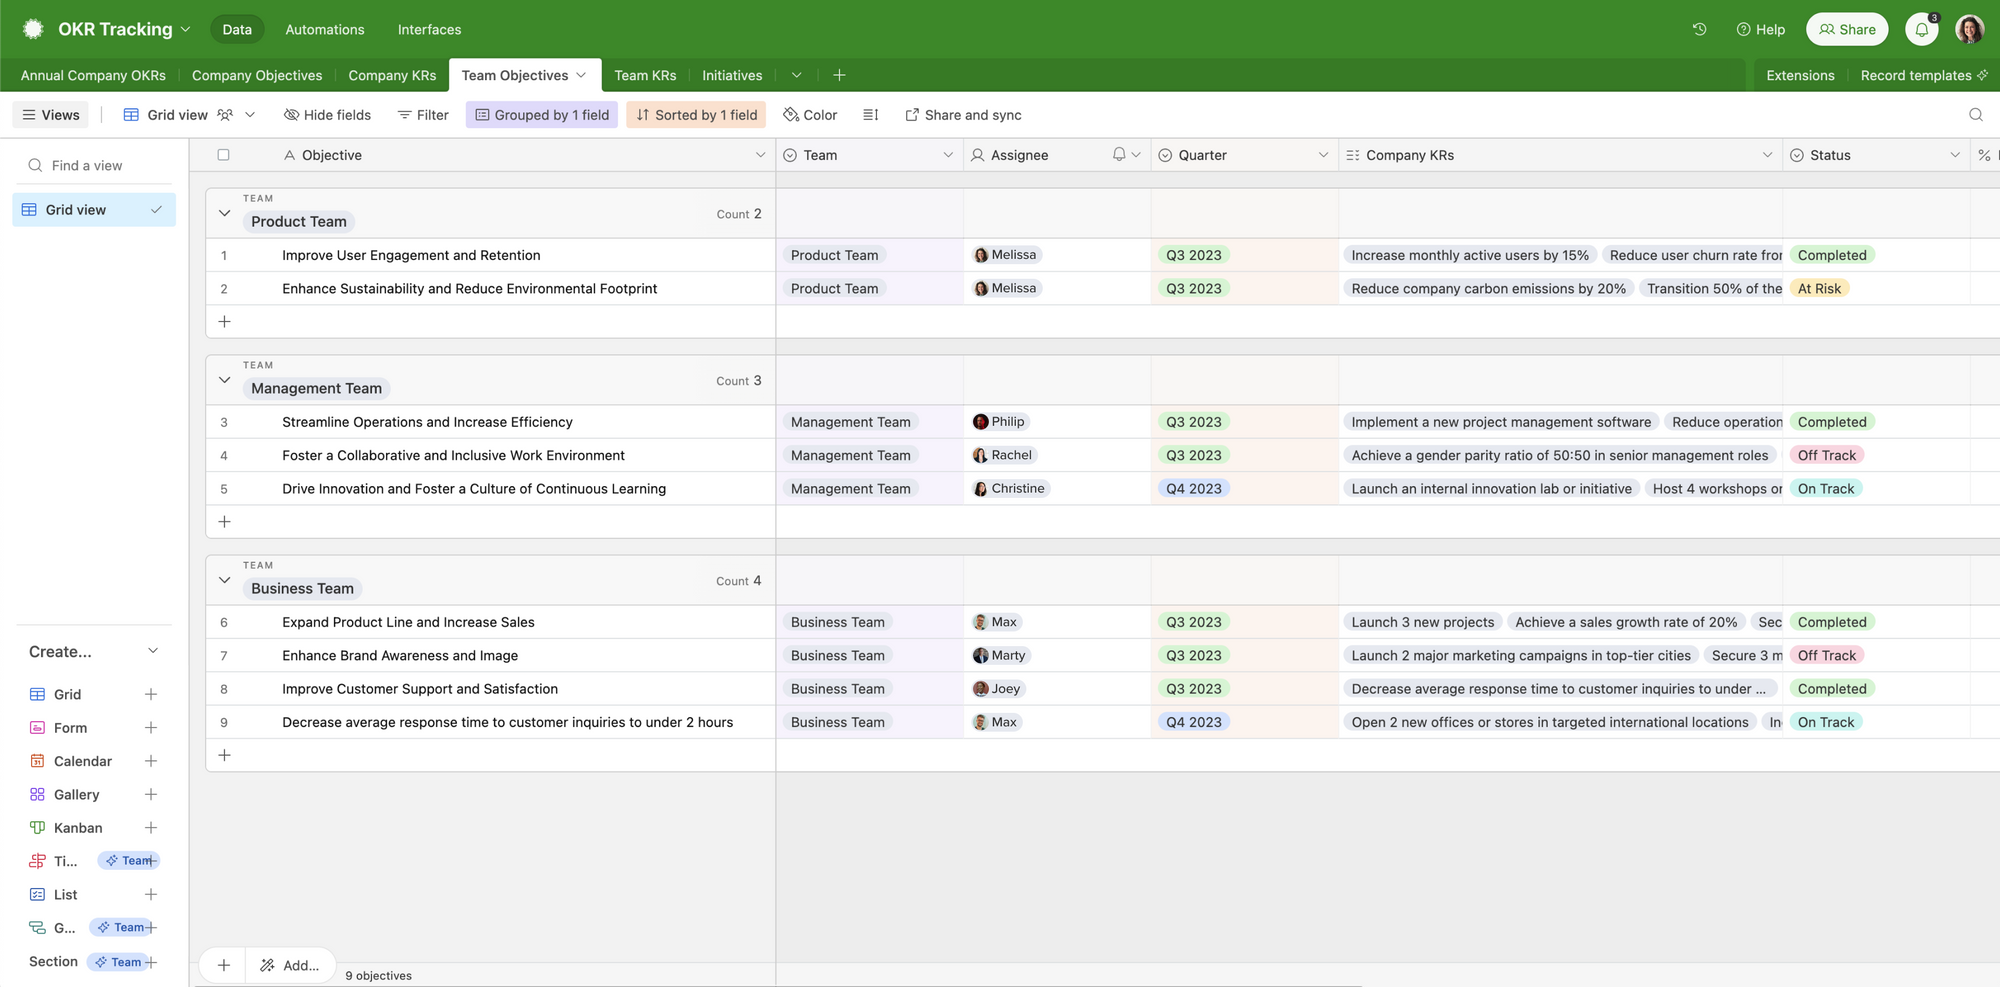Screen dimensions: 2000x987
Task: Click the Grouped by 1 field button
Action: tap(541, 115)
